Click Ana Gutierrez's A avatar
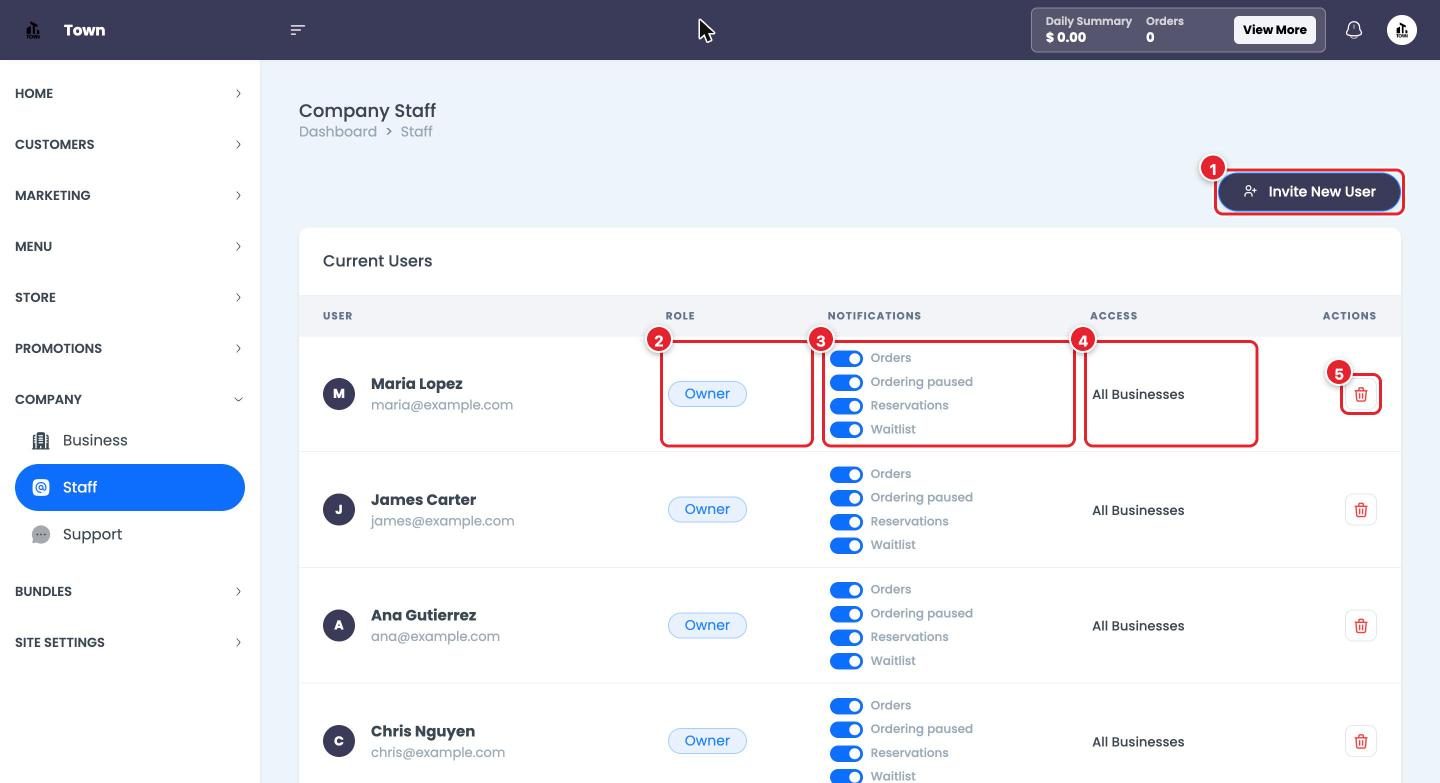This screenshot has width=1440, height=783. coord(339,626)
